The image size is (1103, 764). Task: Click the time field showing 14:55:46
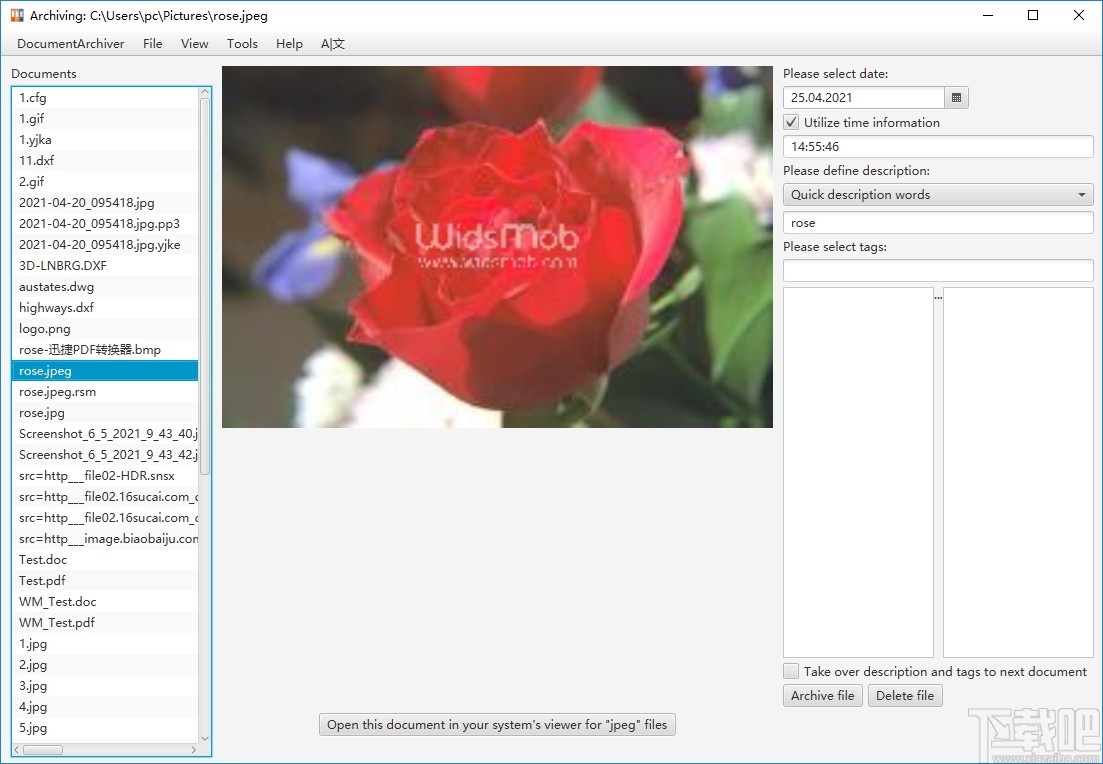[x=937, y=146]
